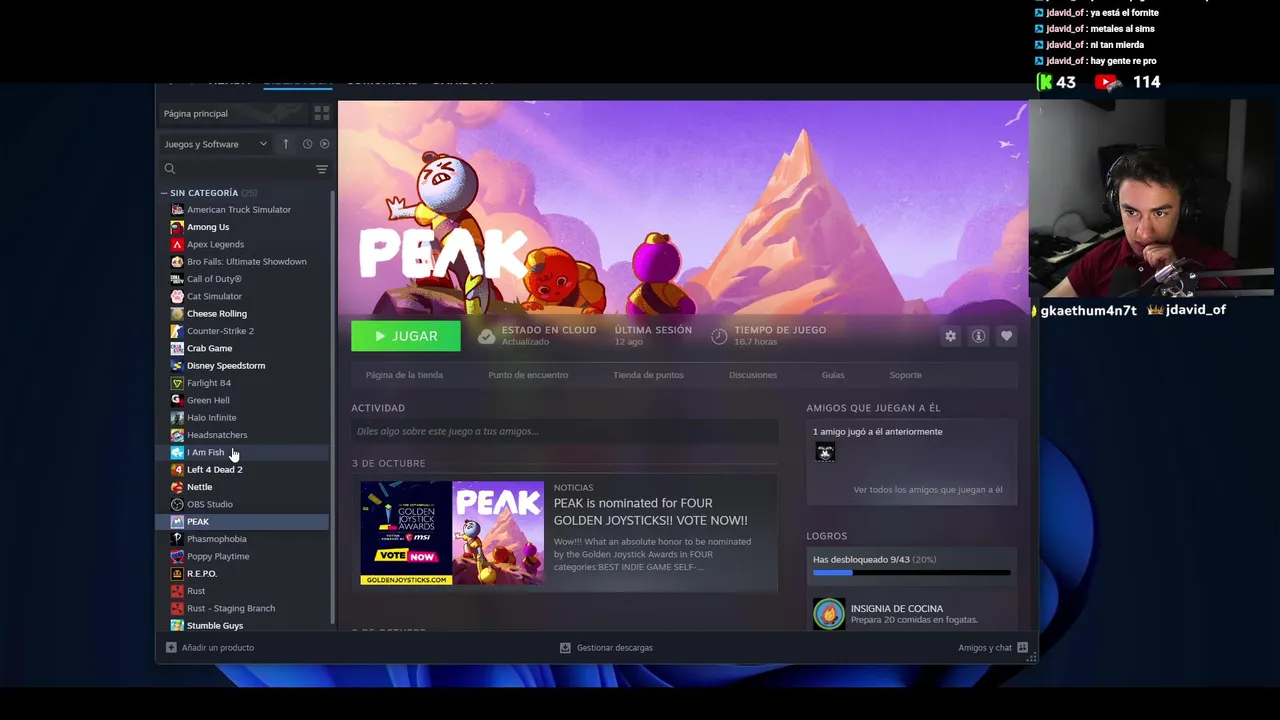Switch library to grid collections view icon

[321, 113]
